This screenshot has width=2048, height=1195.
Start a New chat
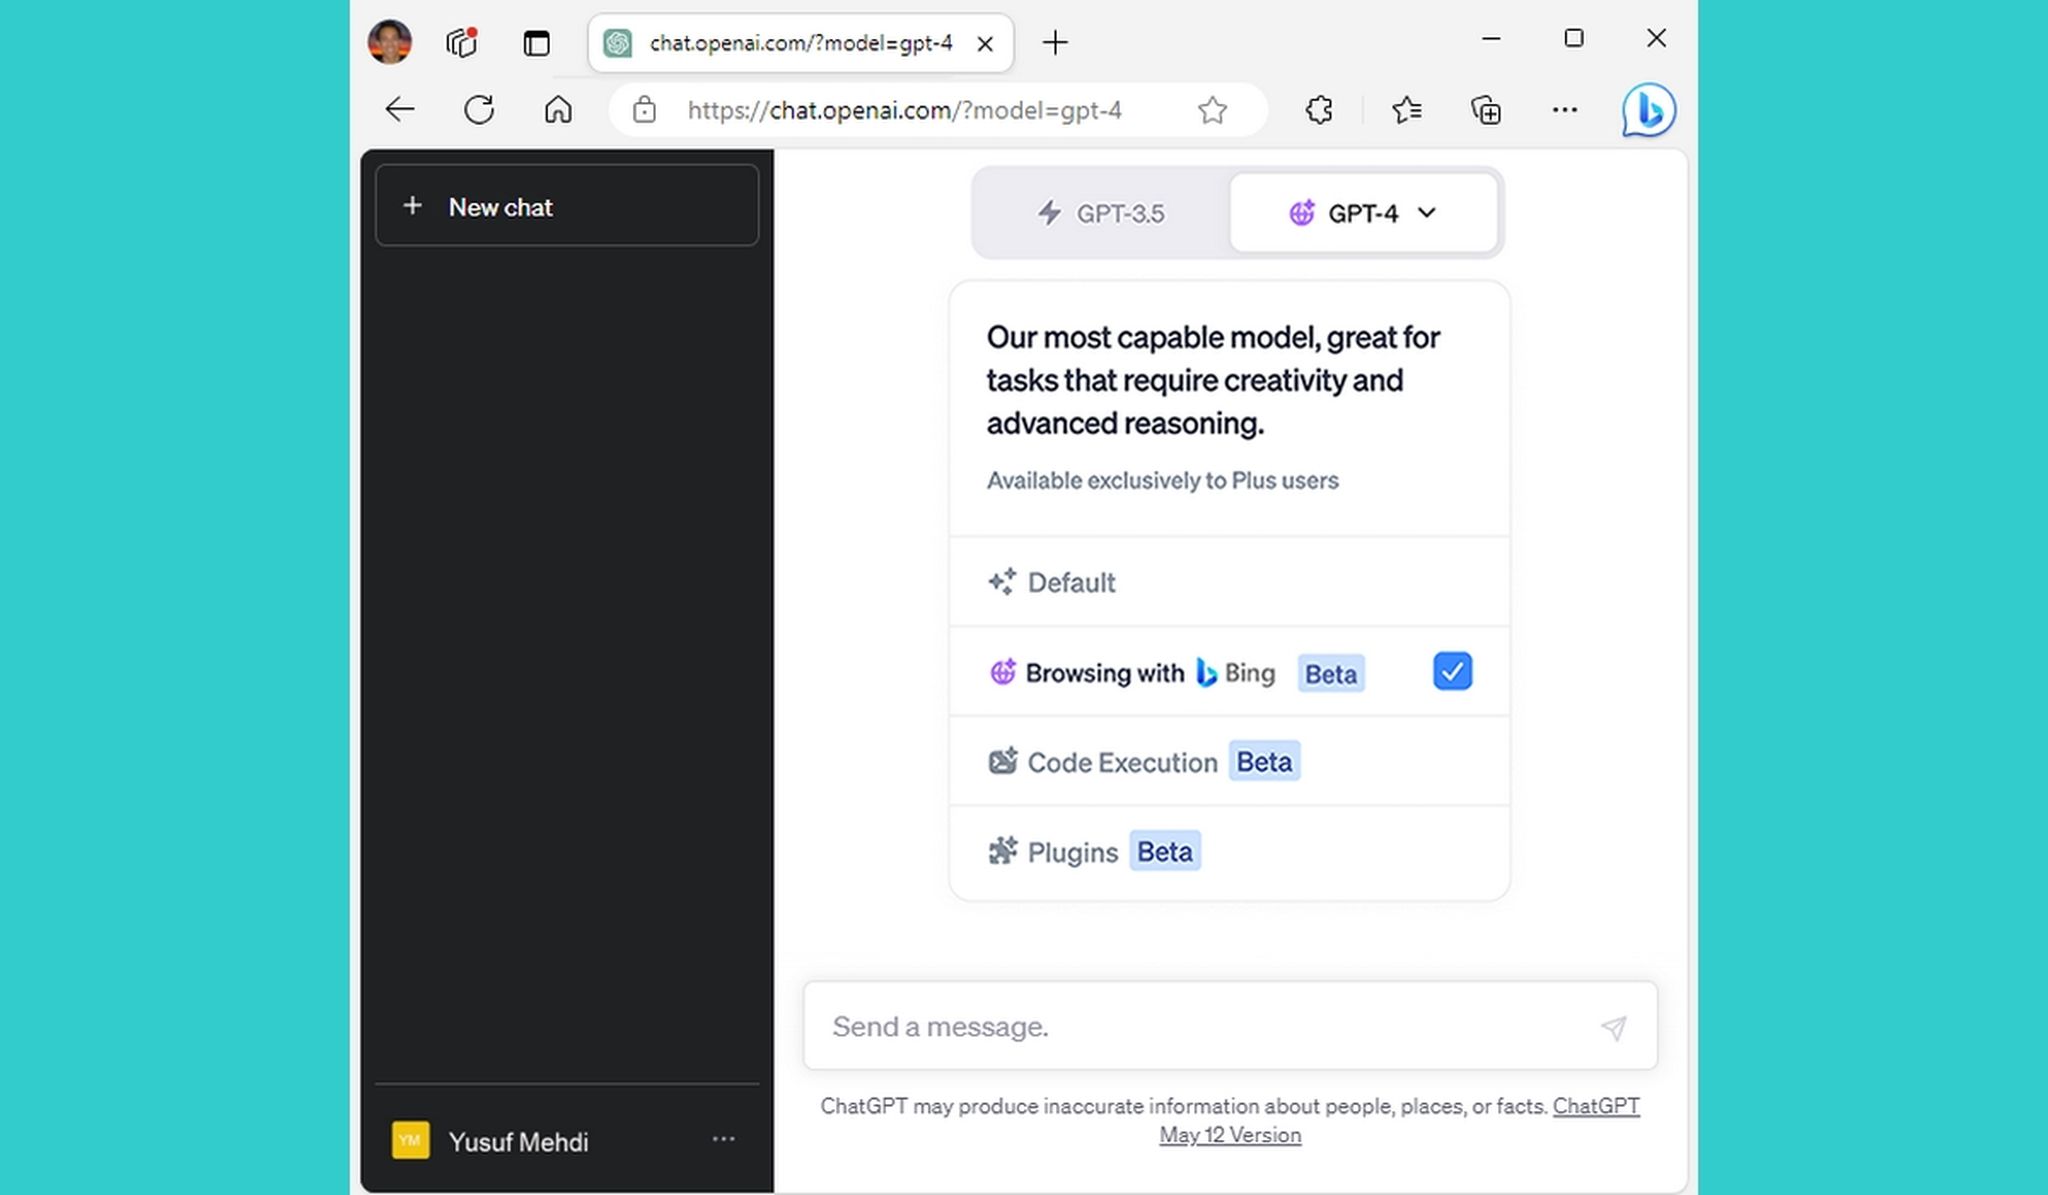[x=566, y=206]
